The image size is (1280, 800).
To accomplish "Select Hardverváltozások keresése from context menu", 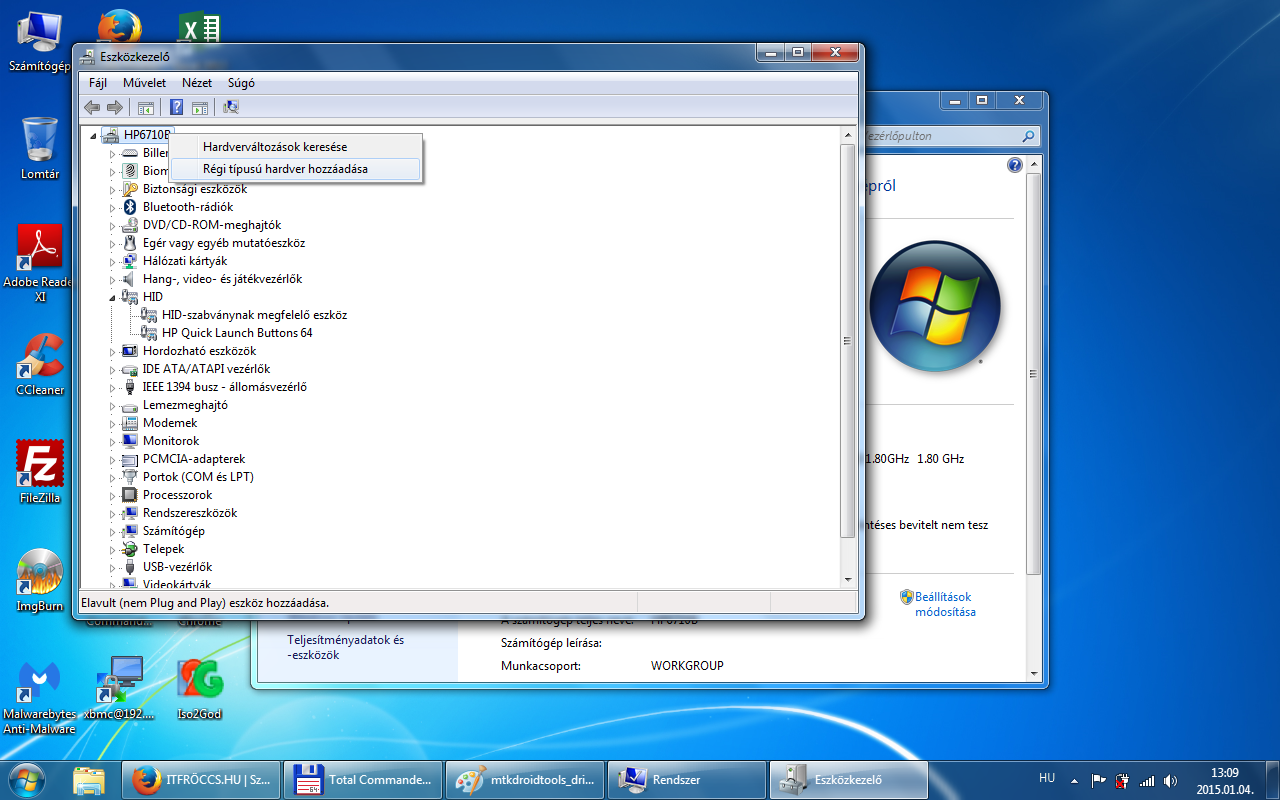I will coord(275,147).
